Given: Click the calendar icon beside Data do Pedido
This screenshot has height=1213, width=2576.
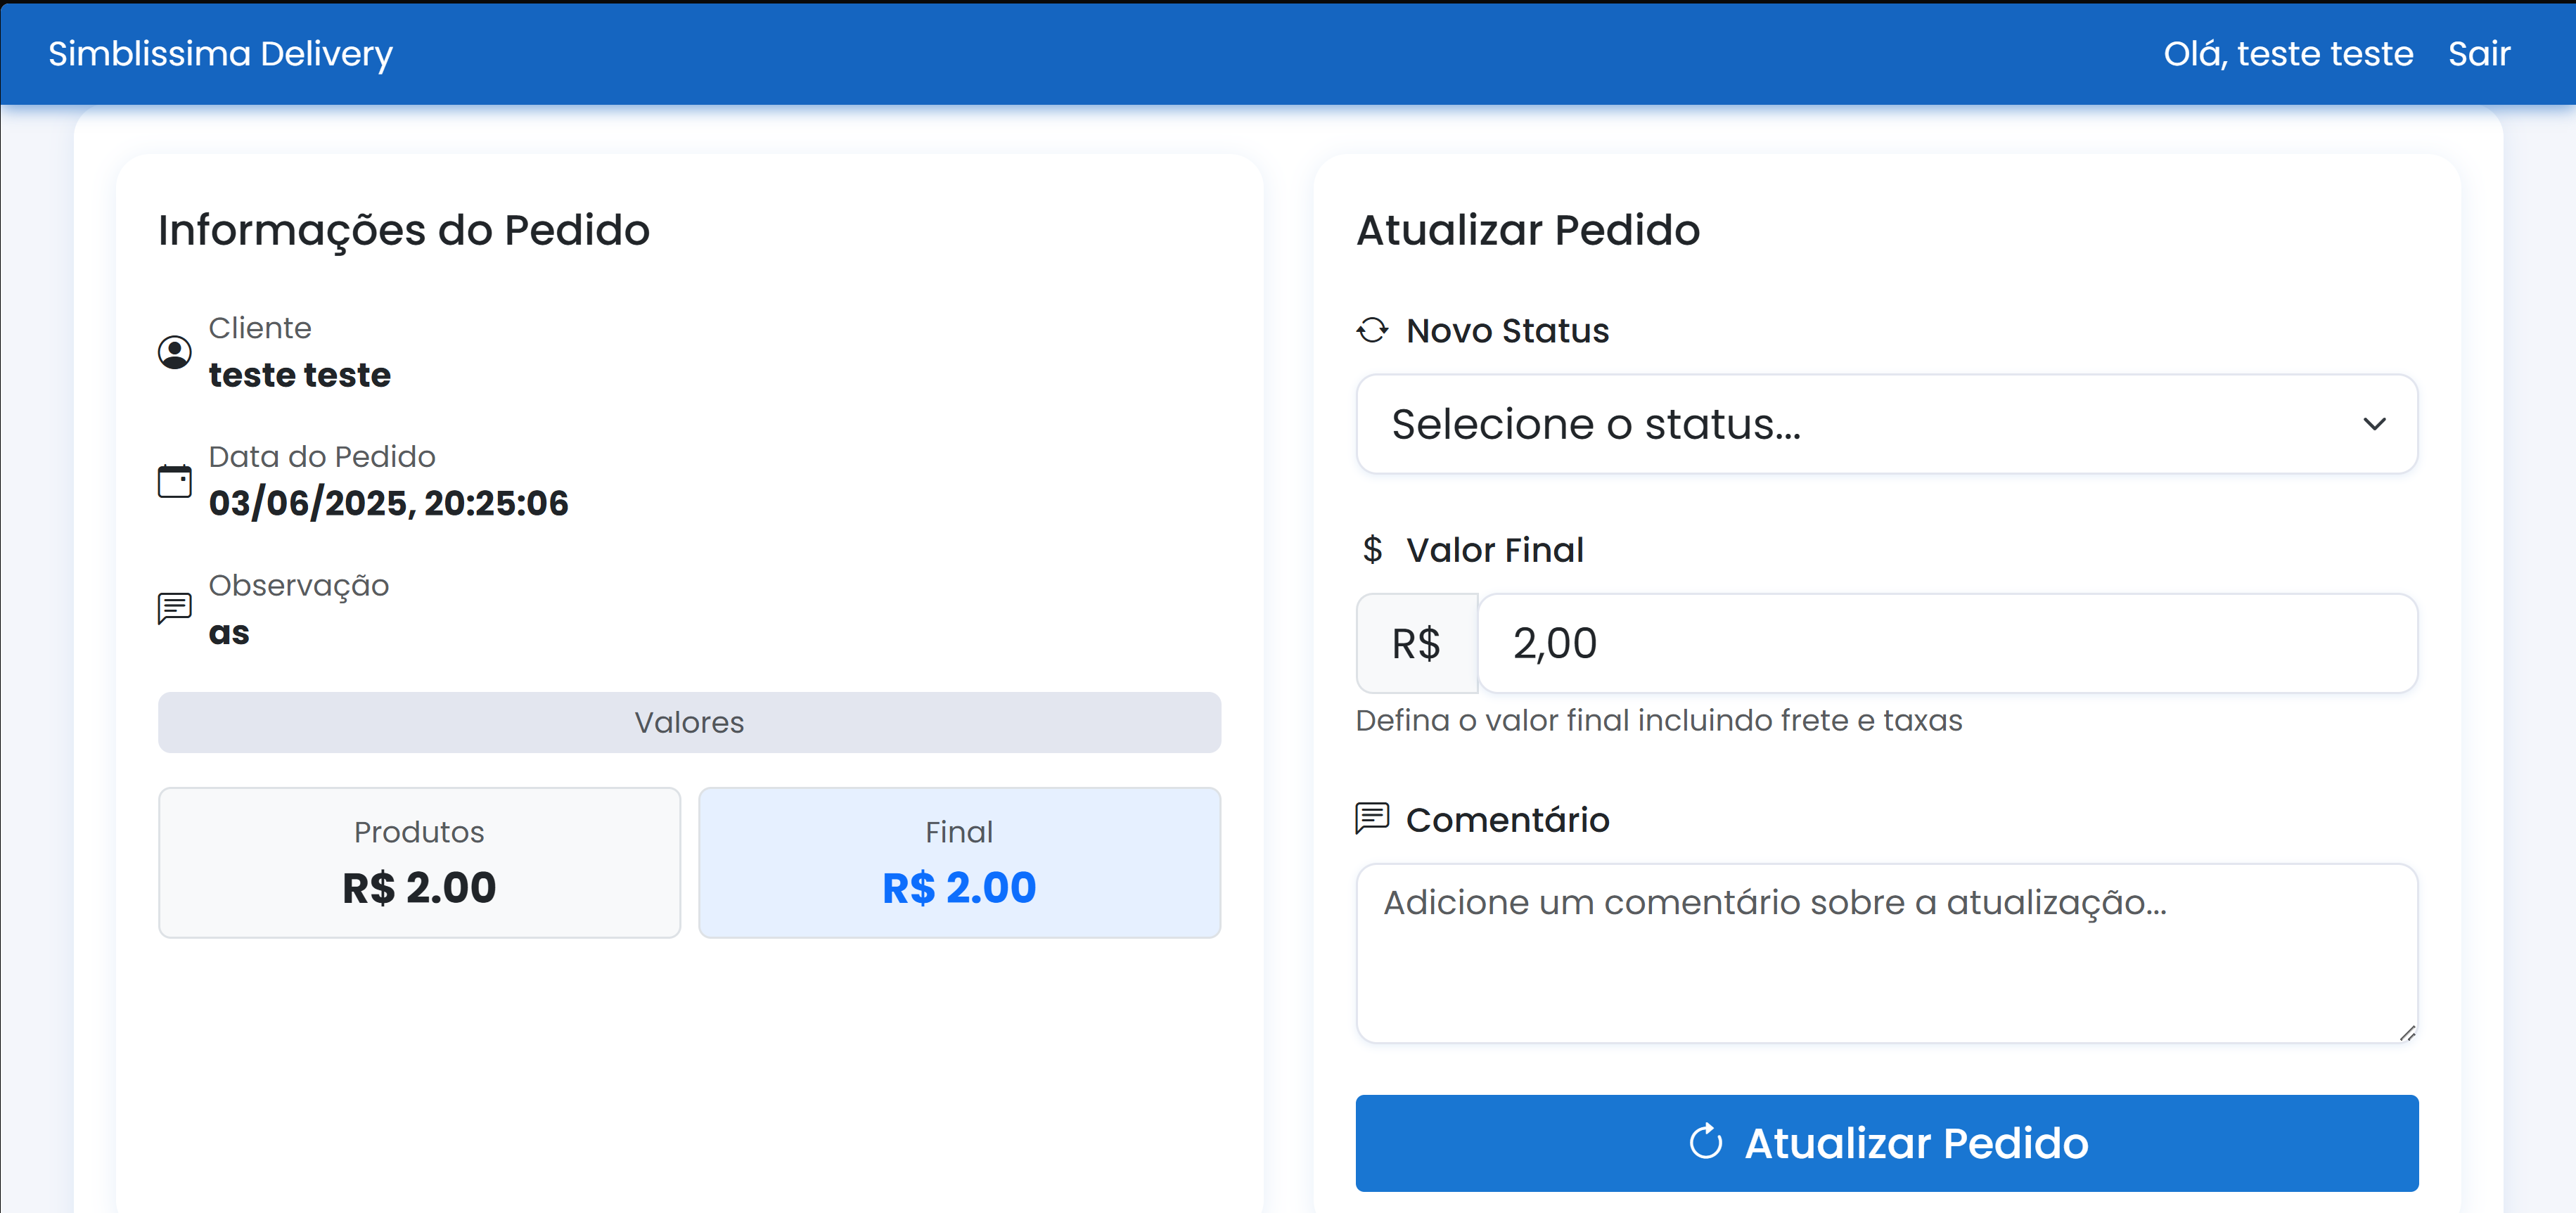Looking at the screenshot, I should (175, 480).
